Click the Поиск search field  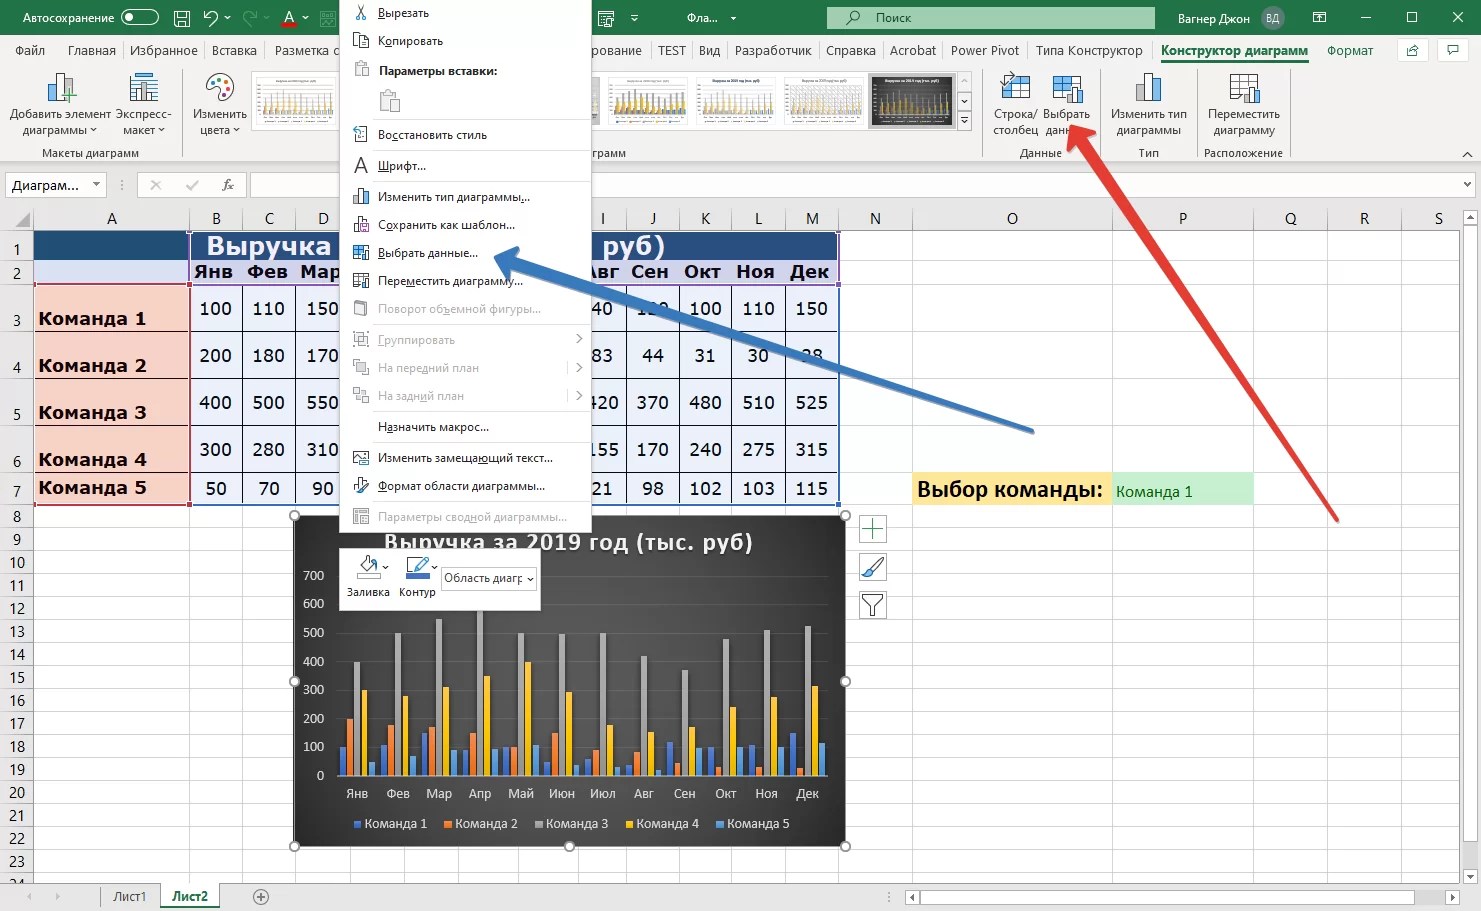click(990, 18)
